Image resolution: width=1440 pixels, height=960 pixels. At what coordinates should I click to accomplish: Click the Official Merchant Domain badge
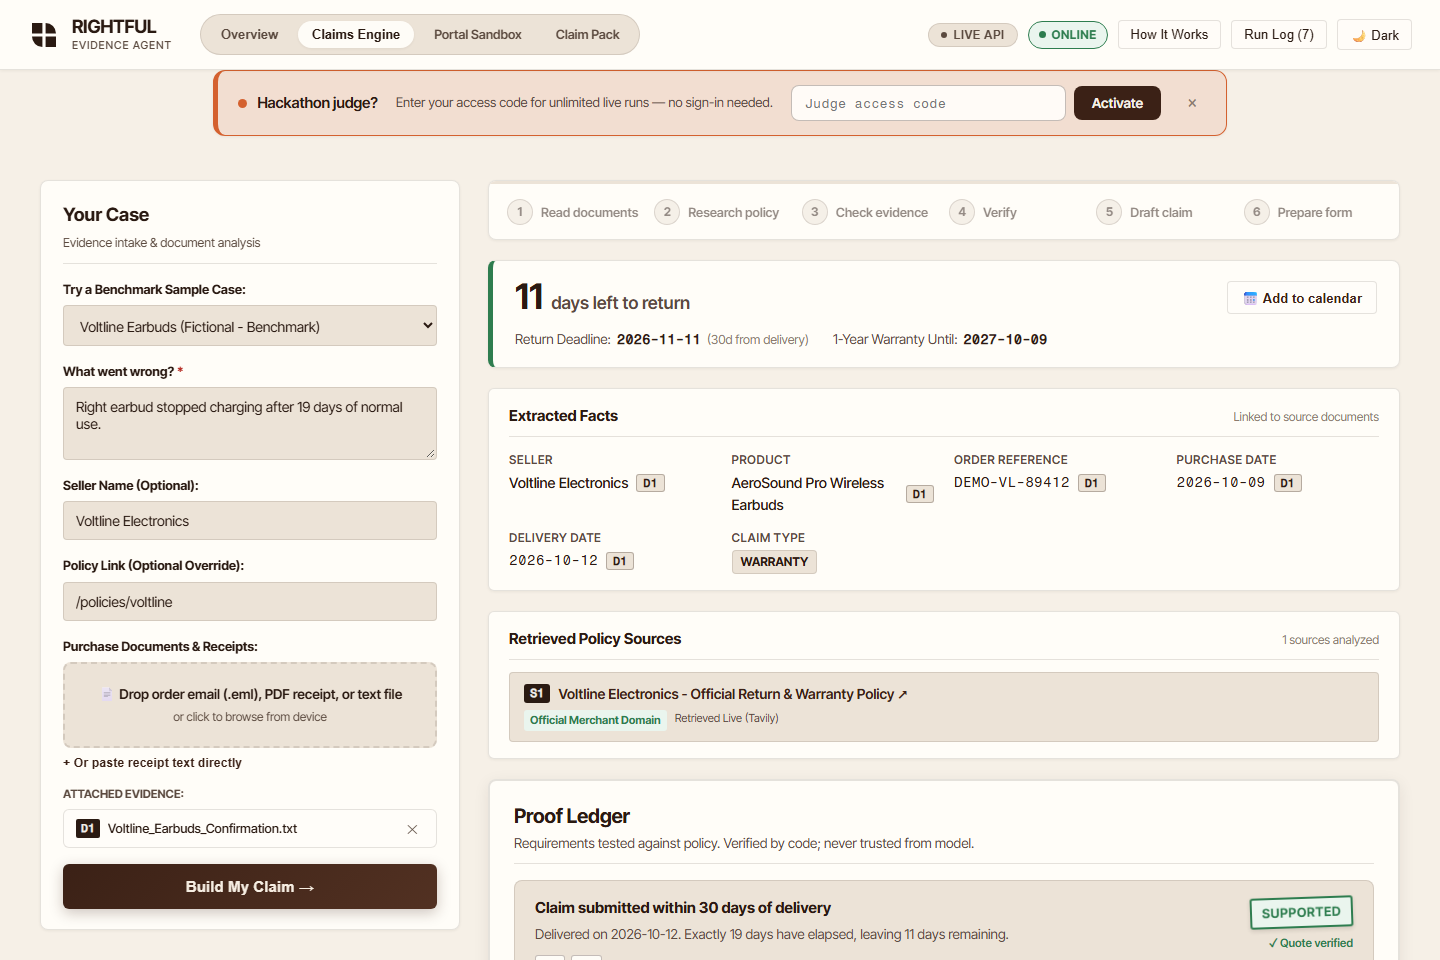595,720
